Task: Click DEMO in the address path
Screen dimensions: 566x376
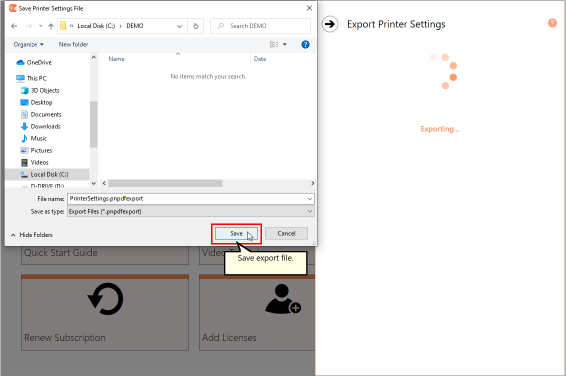Action: pyautogui.click(x=135, y=26)
